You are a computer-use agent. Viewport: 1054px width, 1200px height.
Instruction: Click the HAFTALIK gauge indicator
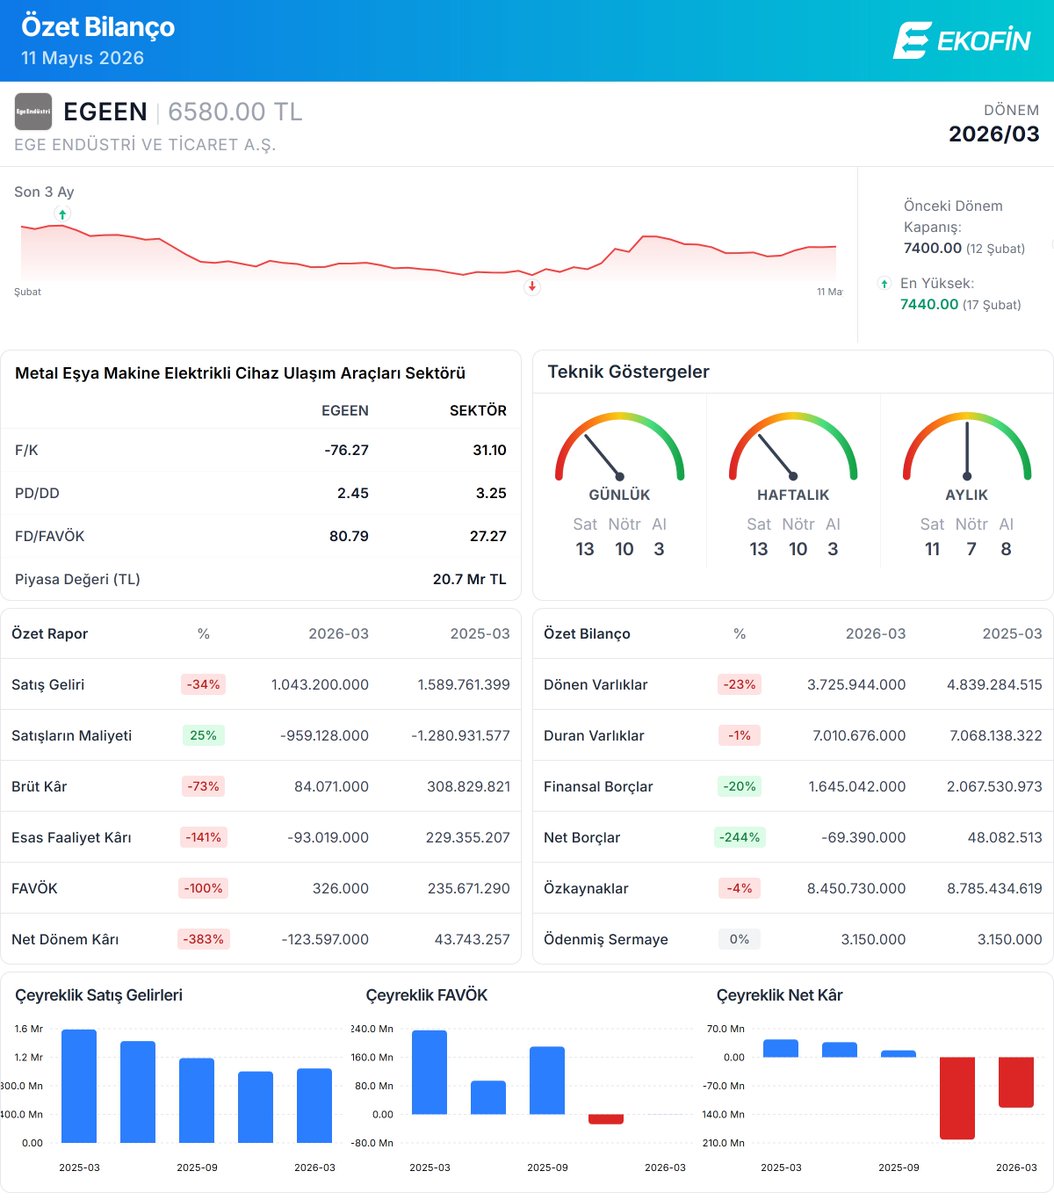[x=793, y=446]
